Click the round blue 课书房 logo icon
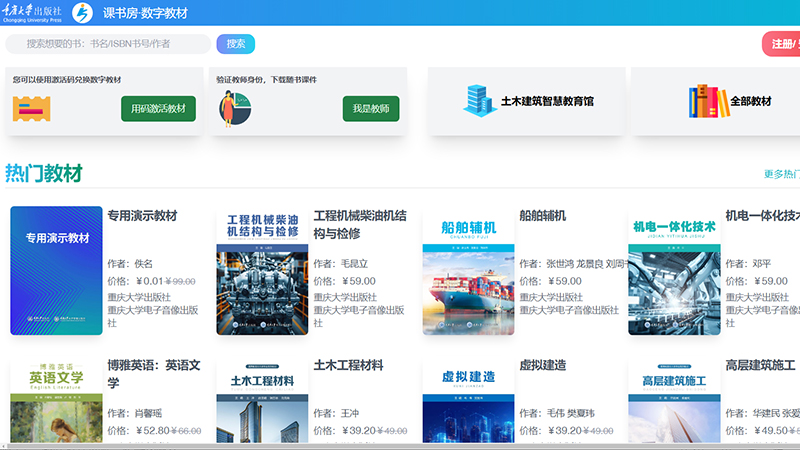Image resolution: width=800 pixels, height=450 pixels. [82, 13]
